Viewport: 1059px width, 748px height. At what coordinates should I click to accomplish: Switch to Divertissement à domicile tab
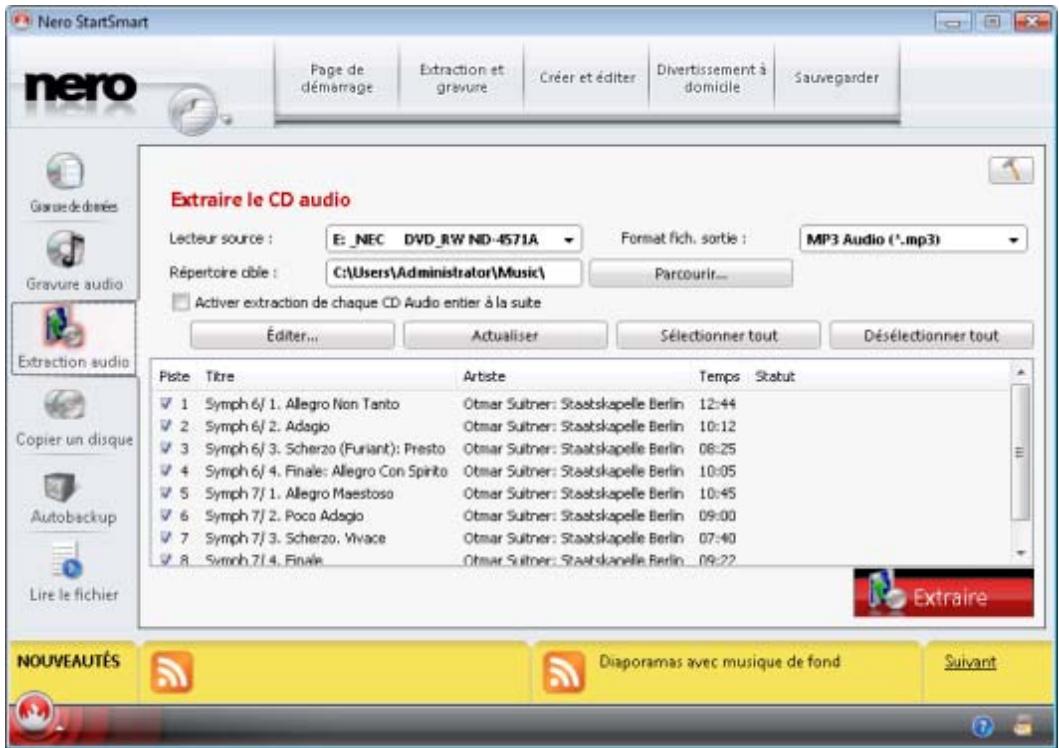pyautogui.click(x=712, y=78)
